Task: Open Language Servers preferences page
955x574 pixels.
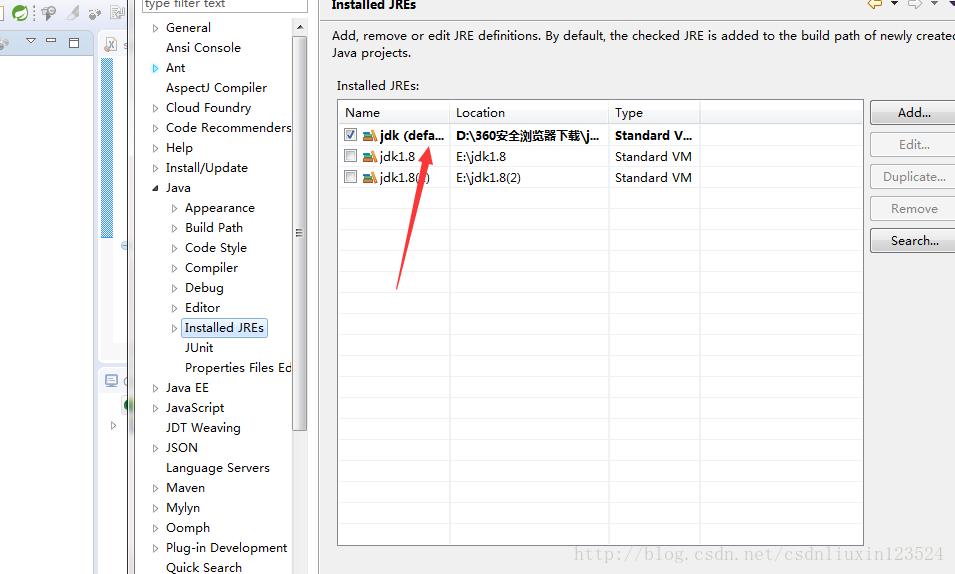Action: [217, 468]
